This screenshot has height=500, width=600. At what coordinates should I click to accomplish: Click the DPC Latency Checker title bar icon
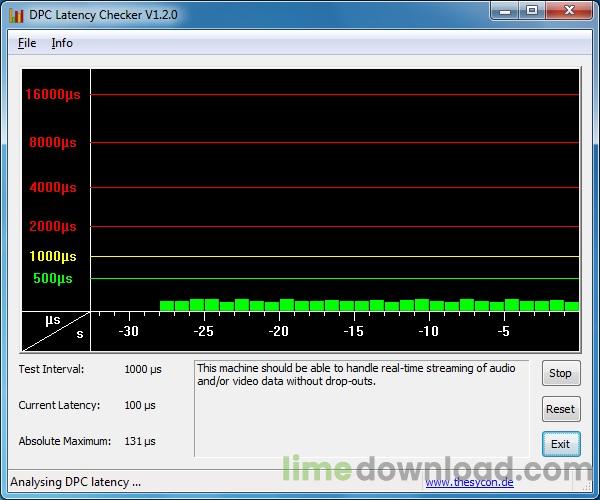[16, 15]
